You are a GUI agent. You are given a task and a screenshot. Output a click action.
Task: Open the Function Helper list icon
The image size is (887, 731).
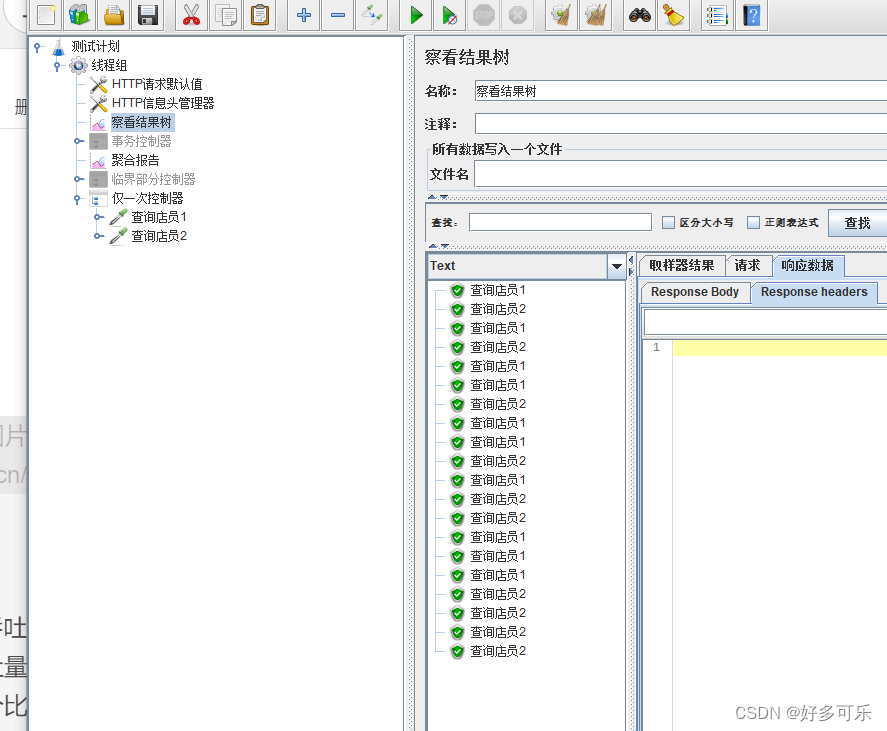click(717, 15)
